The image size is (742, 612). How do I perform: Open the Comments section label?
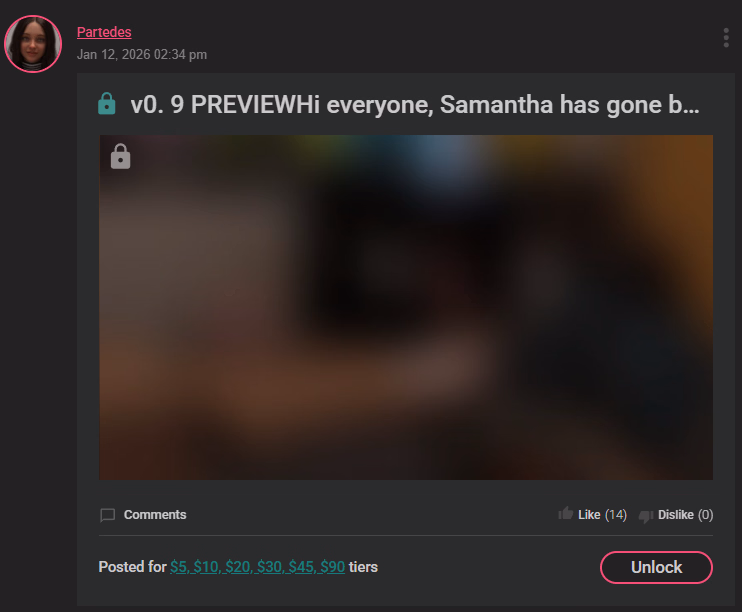tap(155, 515)
